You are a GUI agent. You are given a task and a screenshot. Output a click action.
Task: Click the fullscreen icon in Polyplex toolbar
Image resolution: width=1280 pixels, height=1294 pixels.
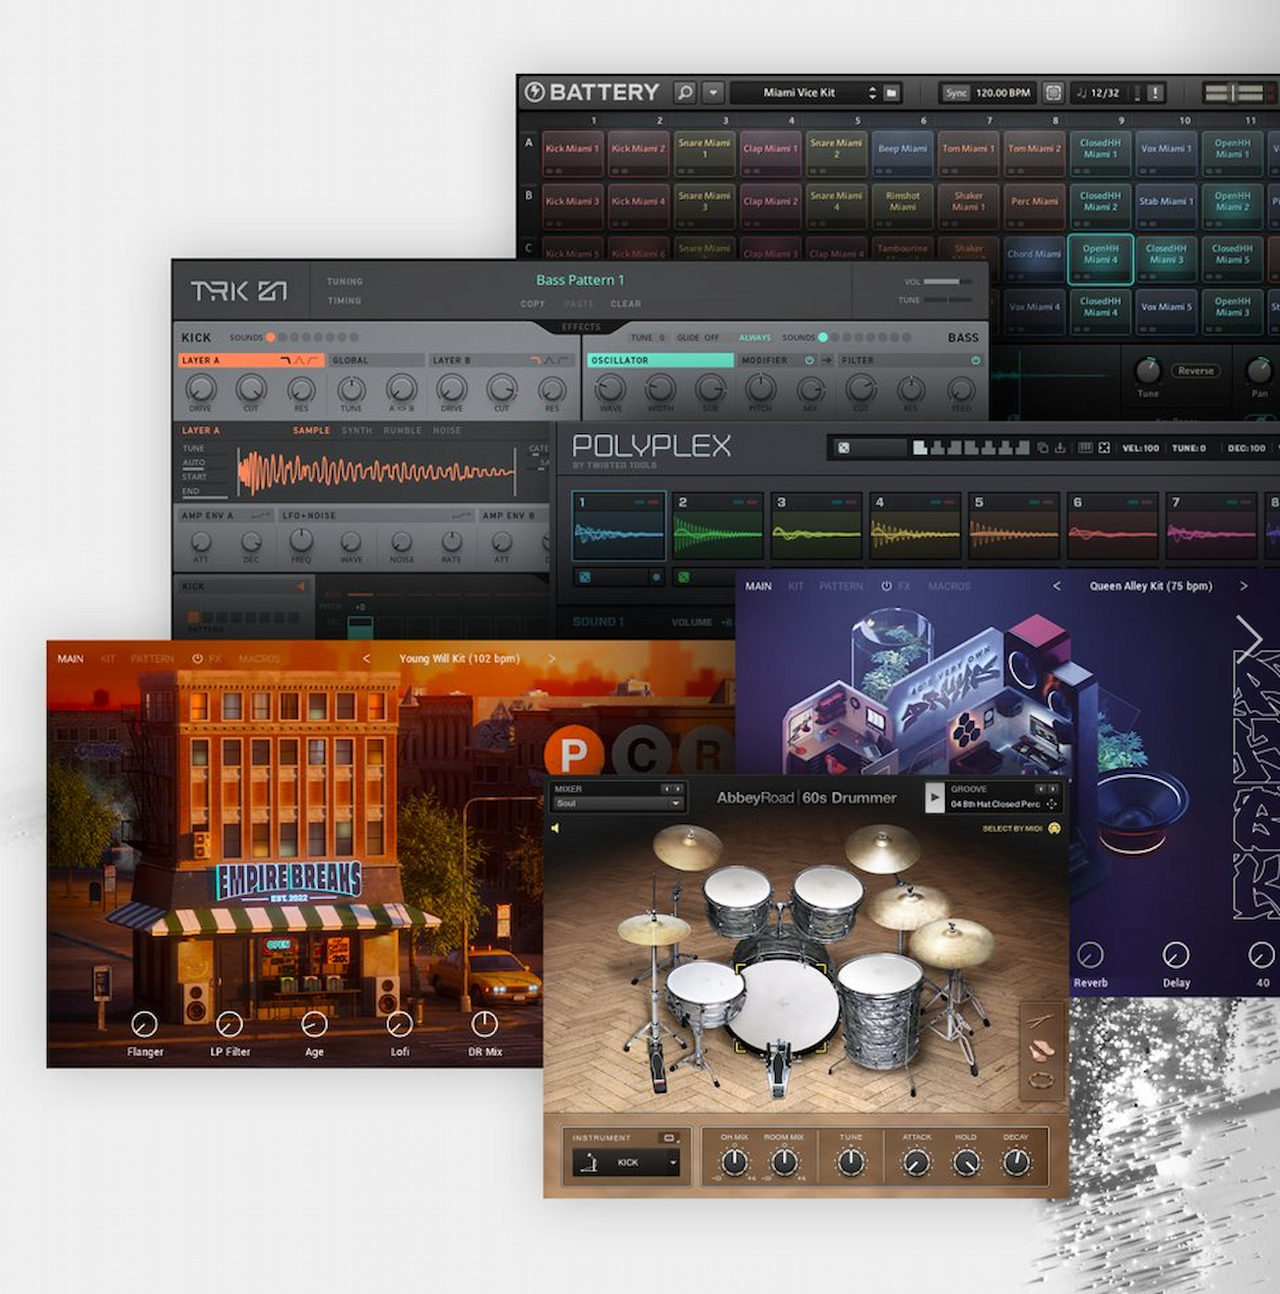coord(1104,448)
